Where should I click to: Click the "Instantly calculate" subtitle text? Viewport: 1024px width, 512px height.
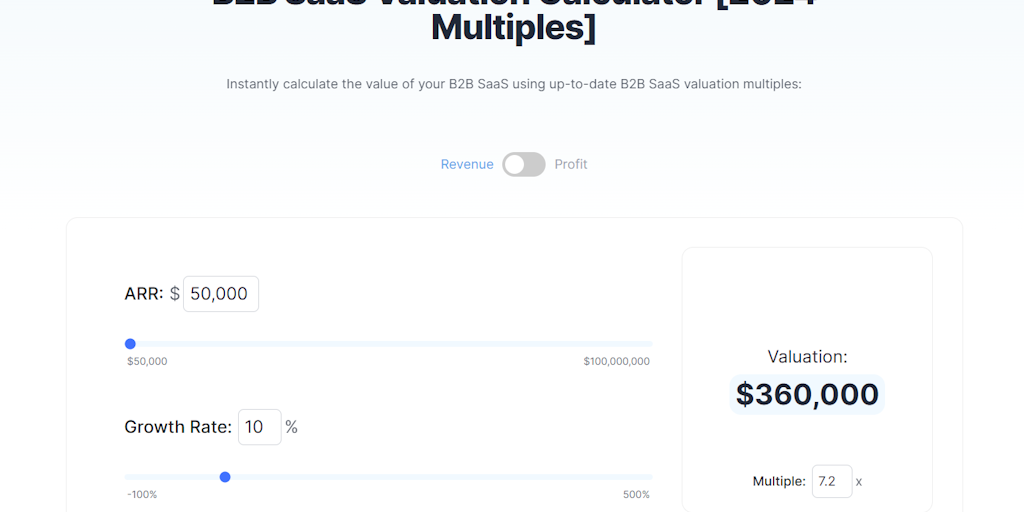(514, 84)
